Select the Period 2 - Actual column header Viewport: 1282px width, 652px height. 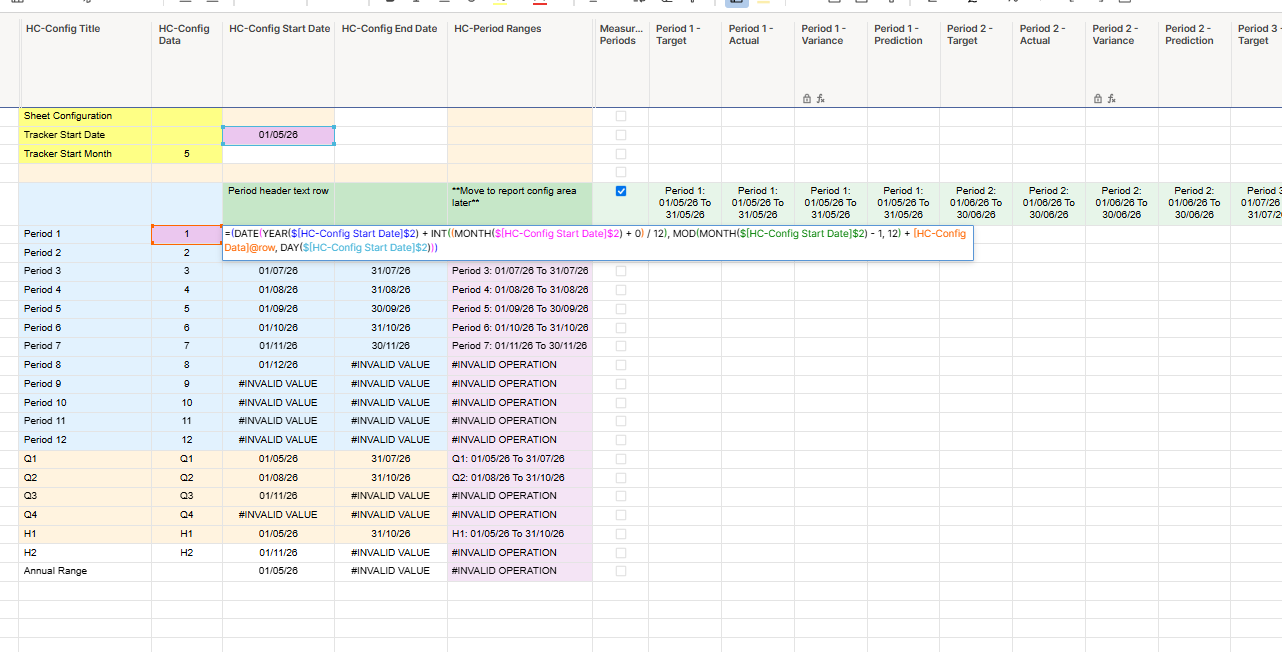1049,64
